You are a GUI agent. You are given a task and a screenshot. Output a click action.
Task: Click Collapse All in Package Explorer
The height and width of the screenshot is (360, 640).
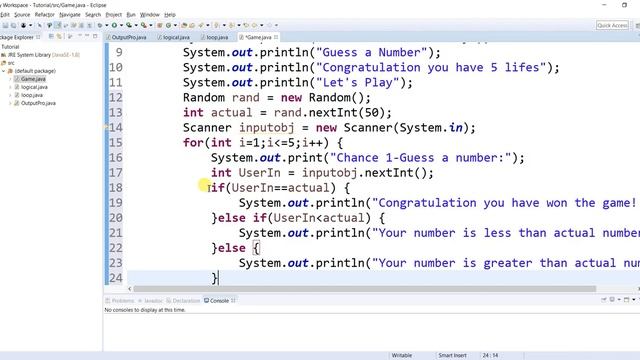(51, 37)
